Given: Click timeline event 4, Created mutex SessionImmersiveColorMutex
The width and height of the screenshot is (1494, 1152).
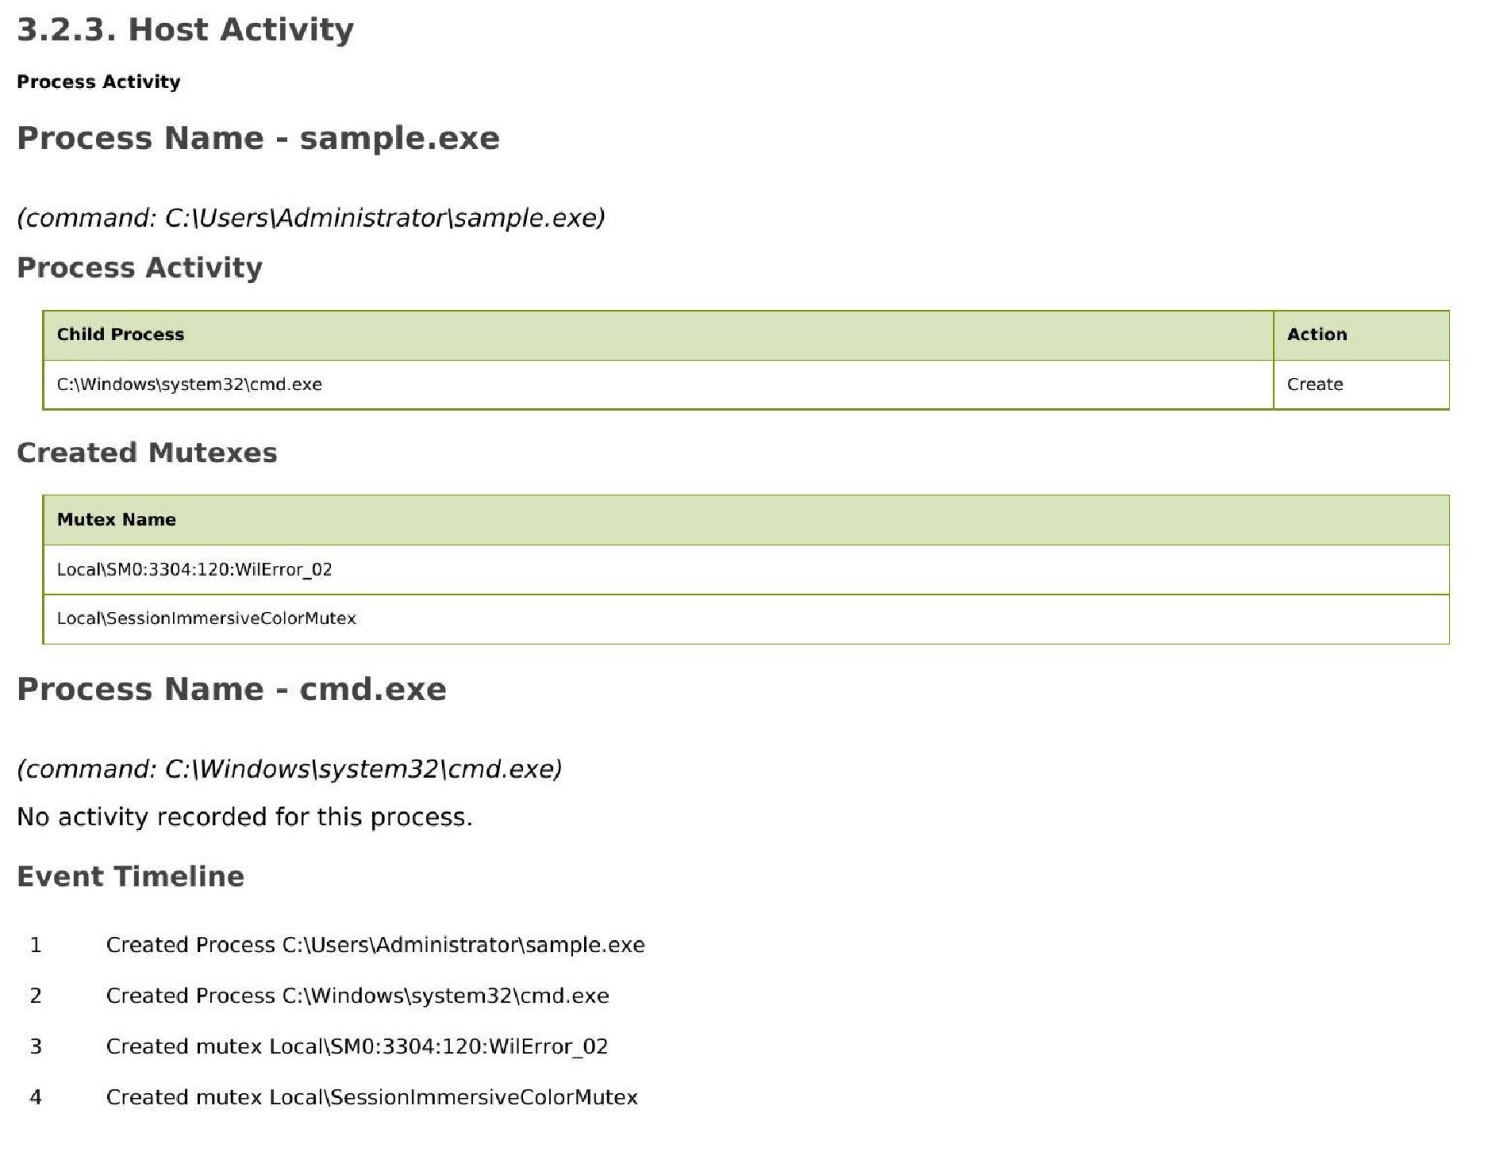Looking at the screenshot, I should pos(371,1098).
